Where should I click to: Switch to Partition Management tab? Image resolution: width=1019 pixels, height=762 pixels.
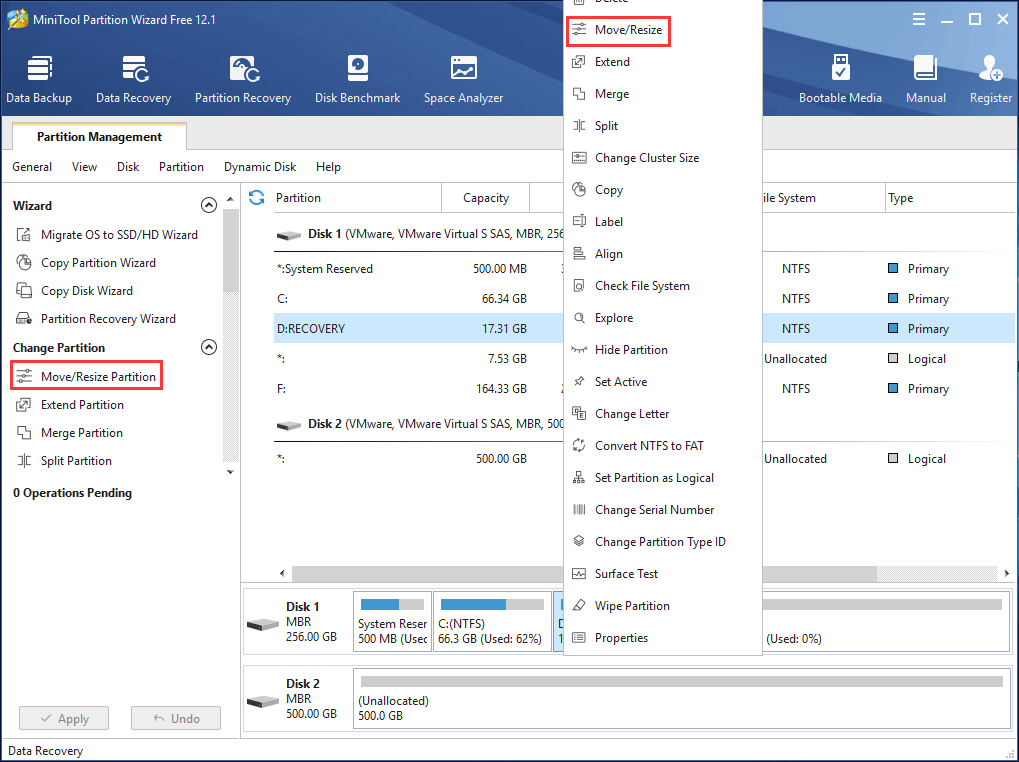click(x=99, y=136)
